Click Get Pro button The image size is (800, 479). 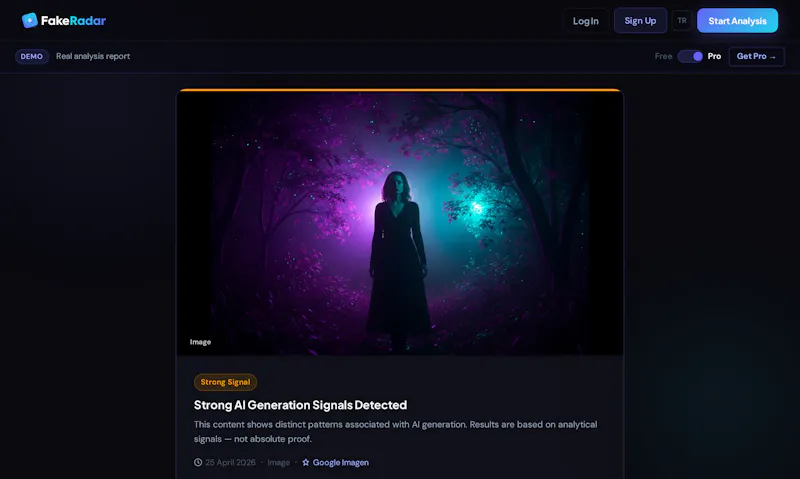pos(756,56)
